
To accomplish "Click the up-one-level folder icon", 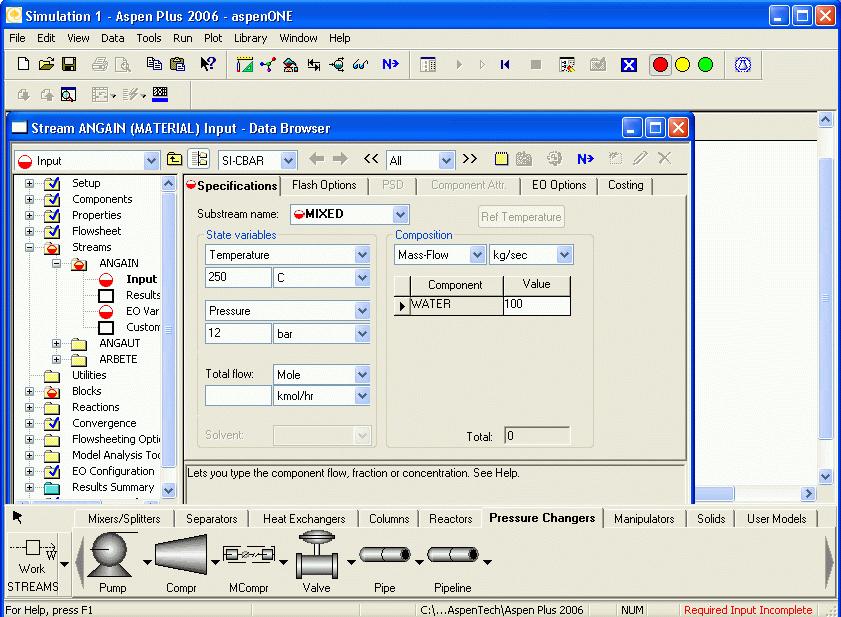I will (x=174, y=159).
